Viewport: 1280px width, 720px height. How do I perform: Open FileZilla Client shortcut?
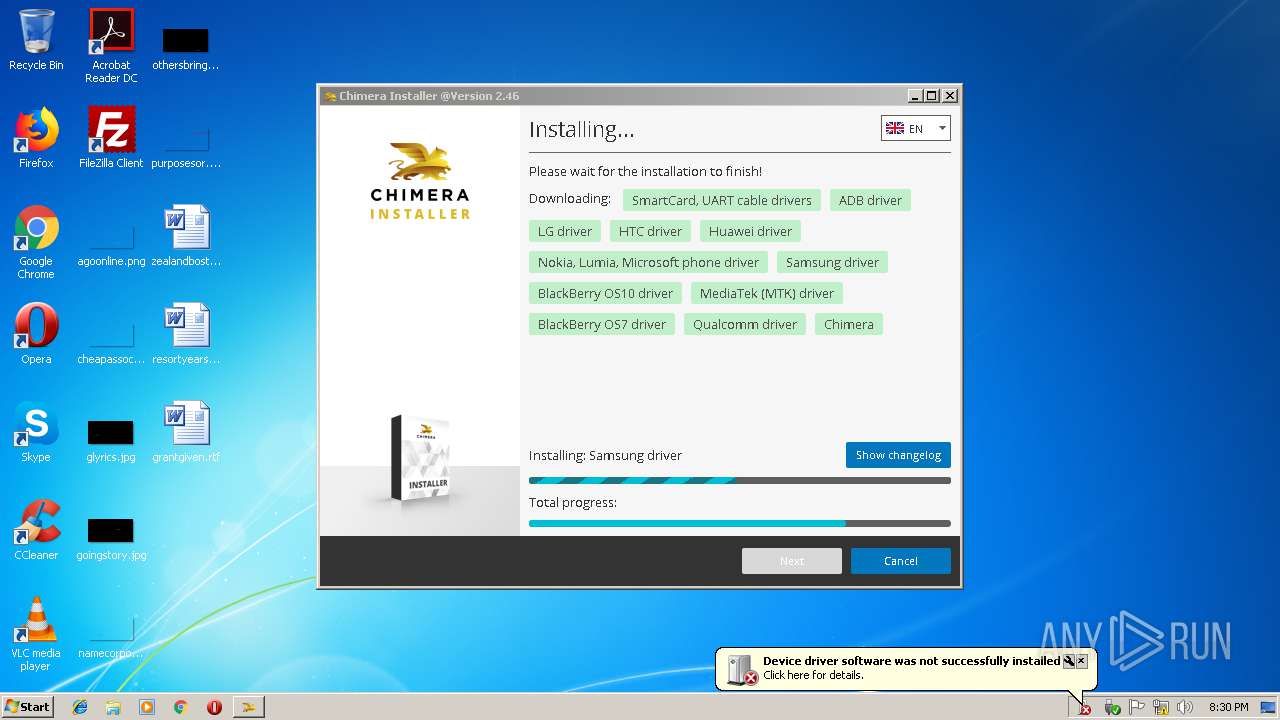(111, 138)
